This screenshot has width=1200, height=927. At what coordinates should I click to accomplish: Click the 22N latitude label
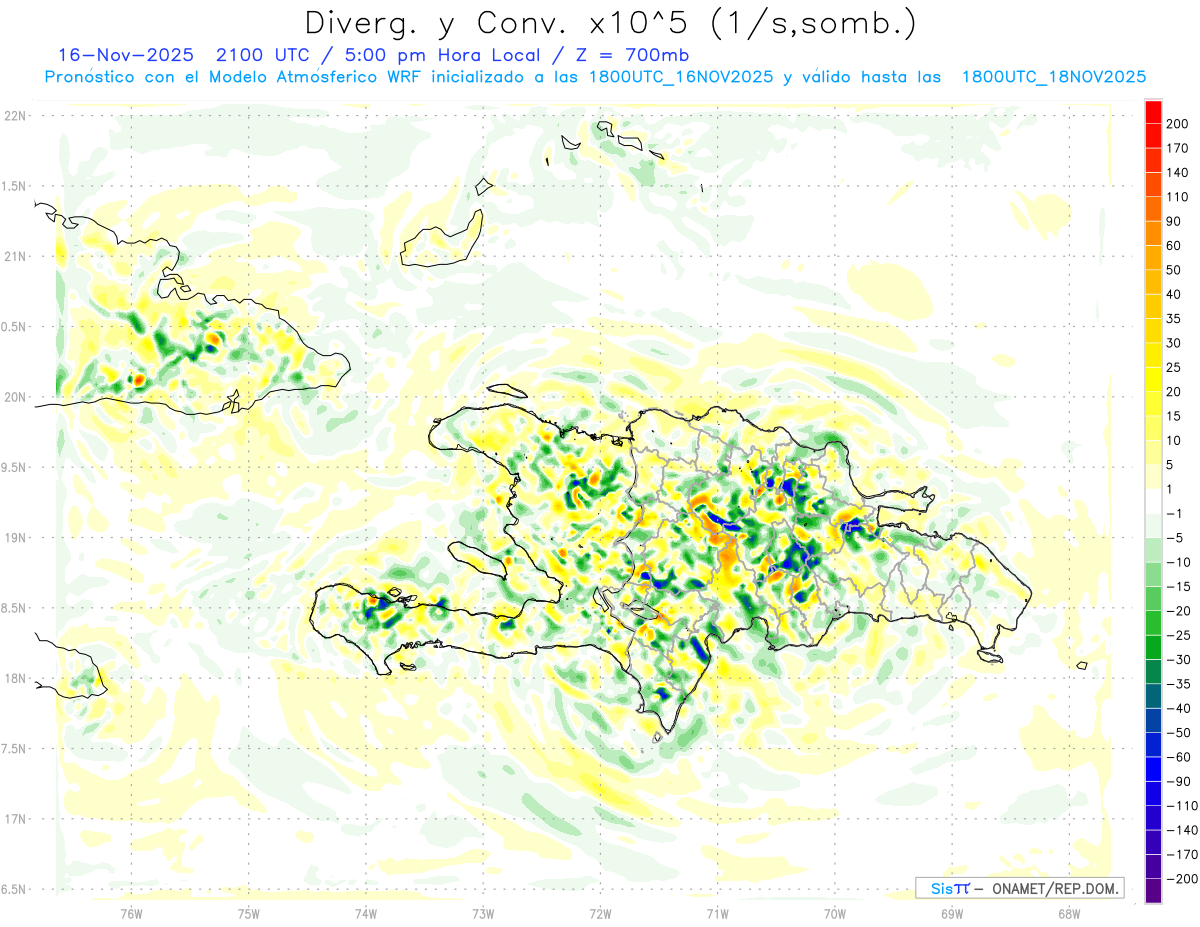point(14,116)
